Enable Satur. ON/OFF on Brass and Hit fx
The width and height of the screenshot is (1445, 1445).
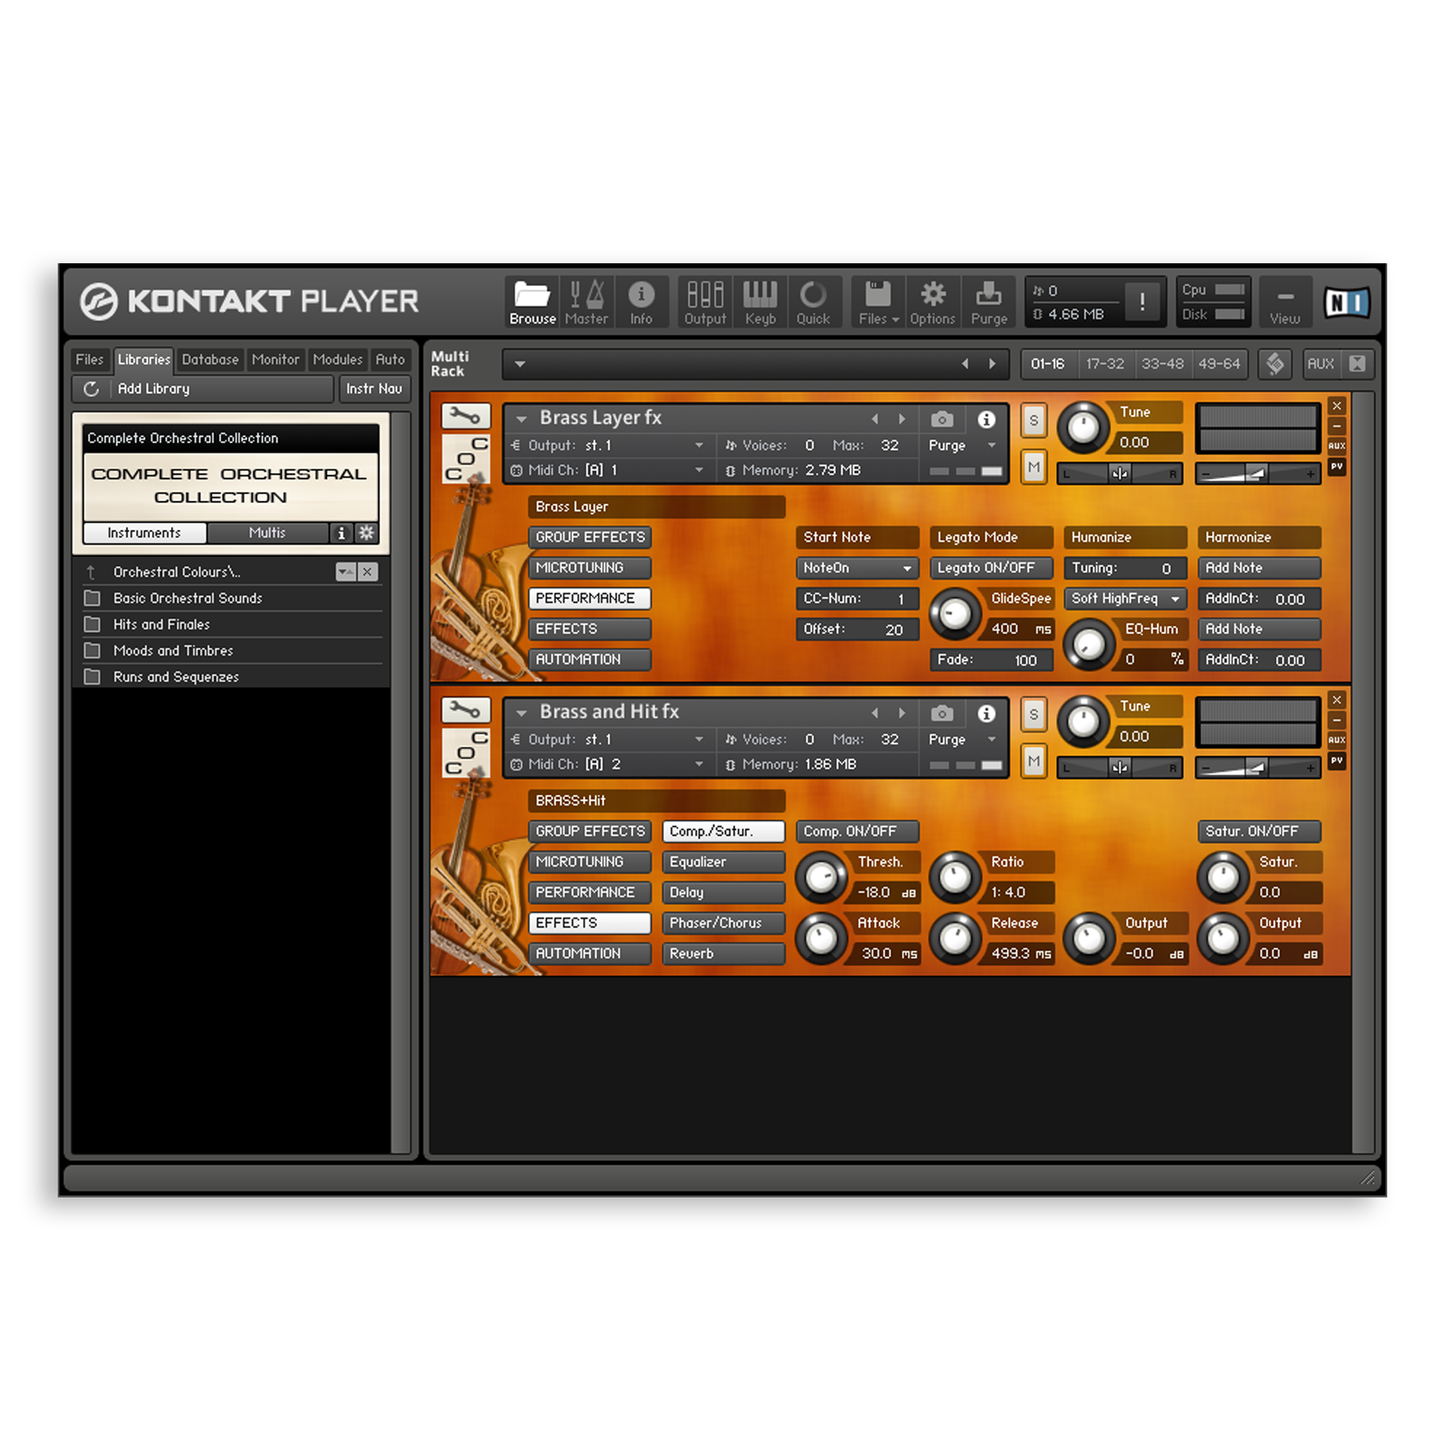(x=1258, y=831)
